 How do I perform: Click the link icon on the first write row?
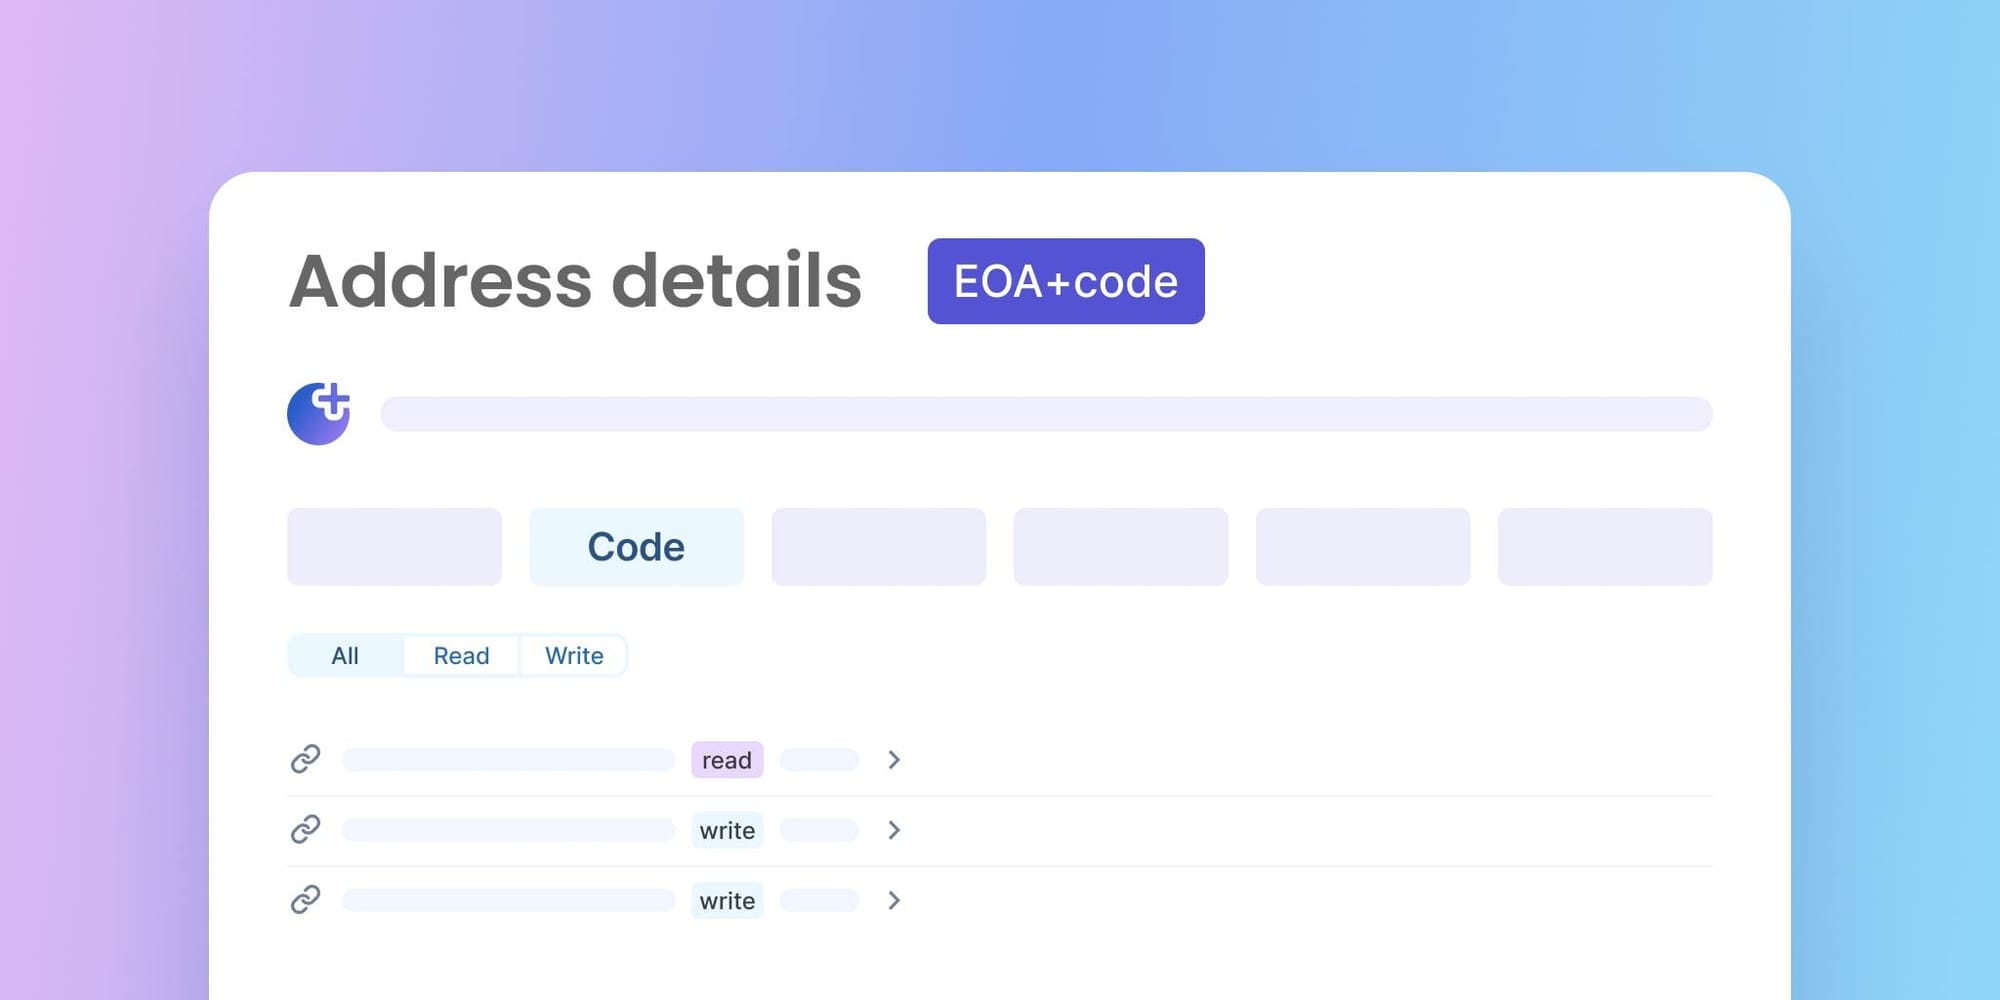[x=305, y=830]
